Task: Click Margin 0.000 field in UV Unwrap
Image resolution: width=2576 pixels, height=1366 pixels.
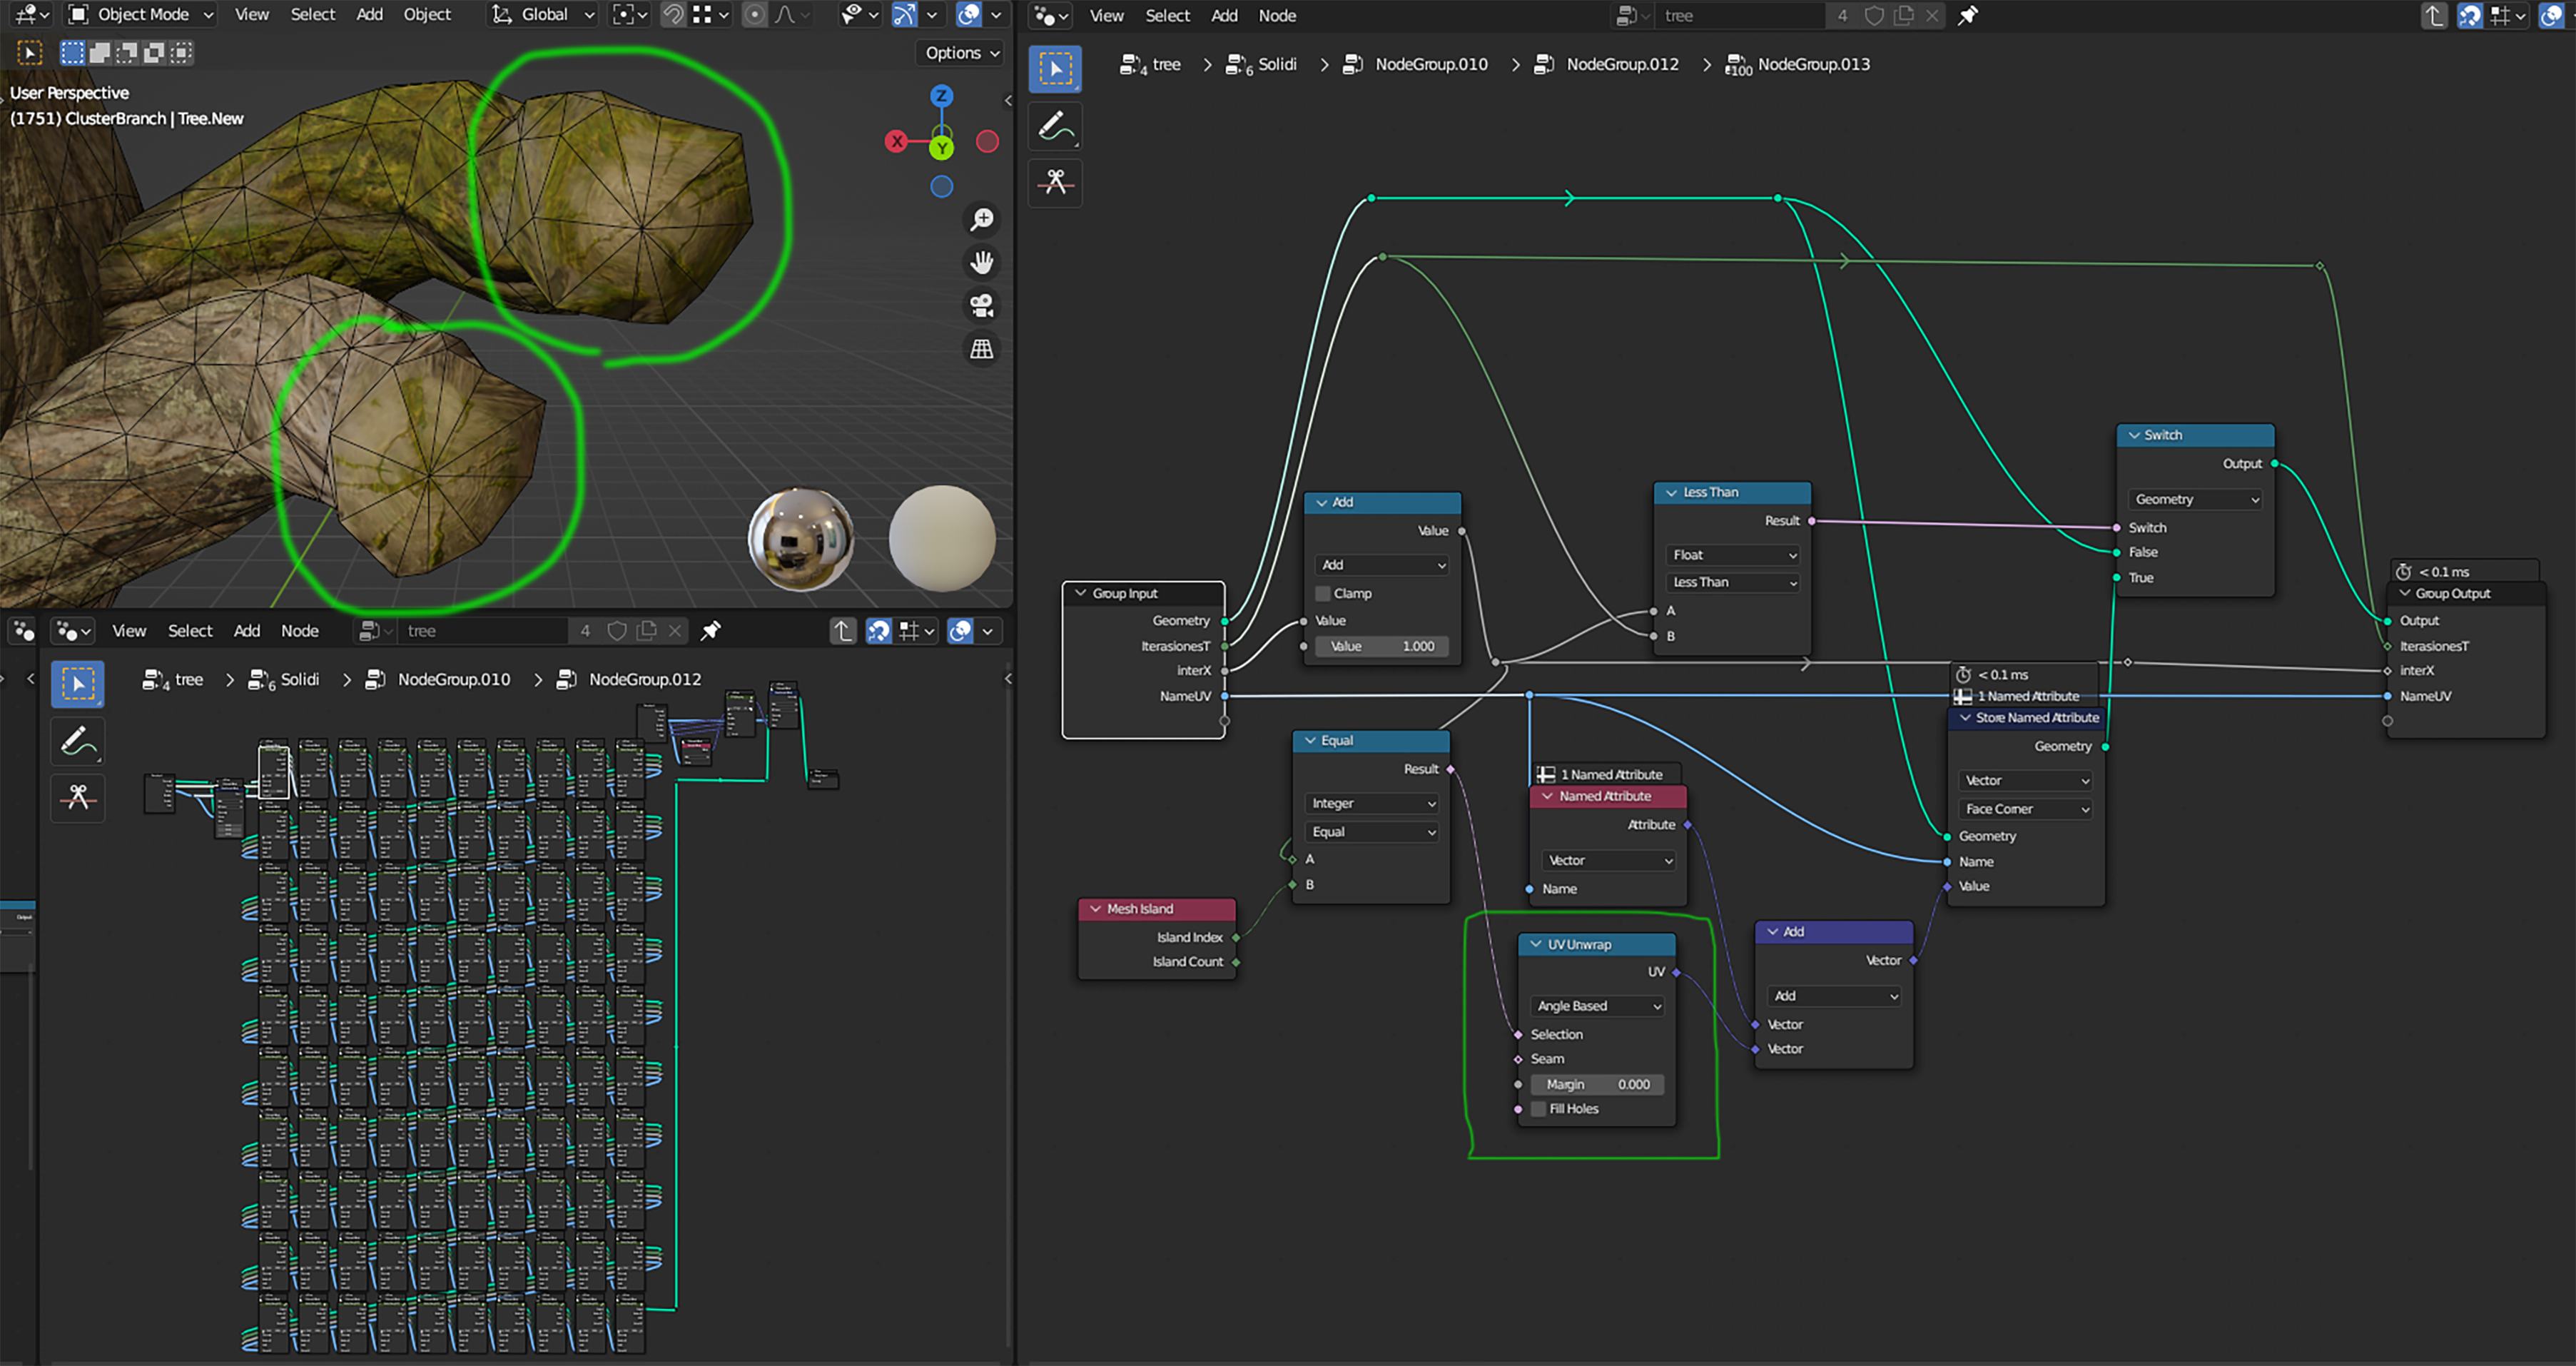Action: click(x=1597, y=1084)
